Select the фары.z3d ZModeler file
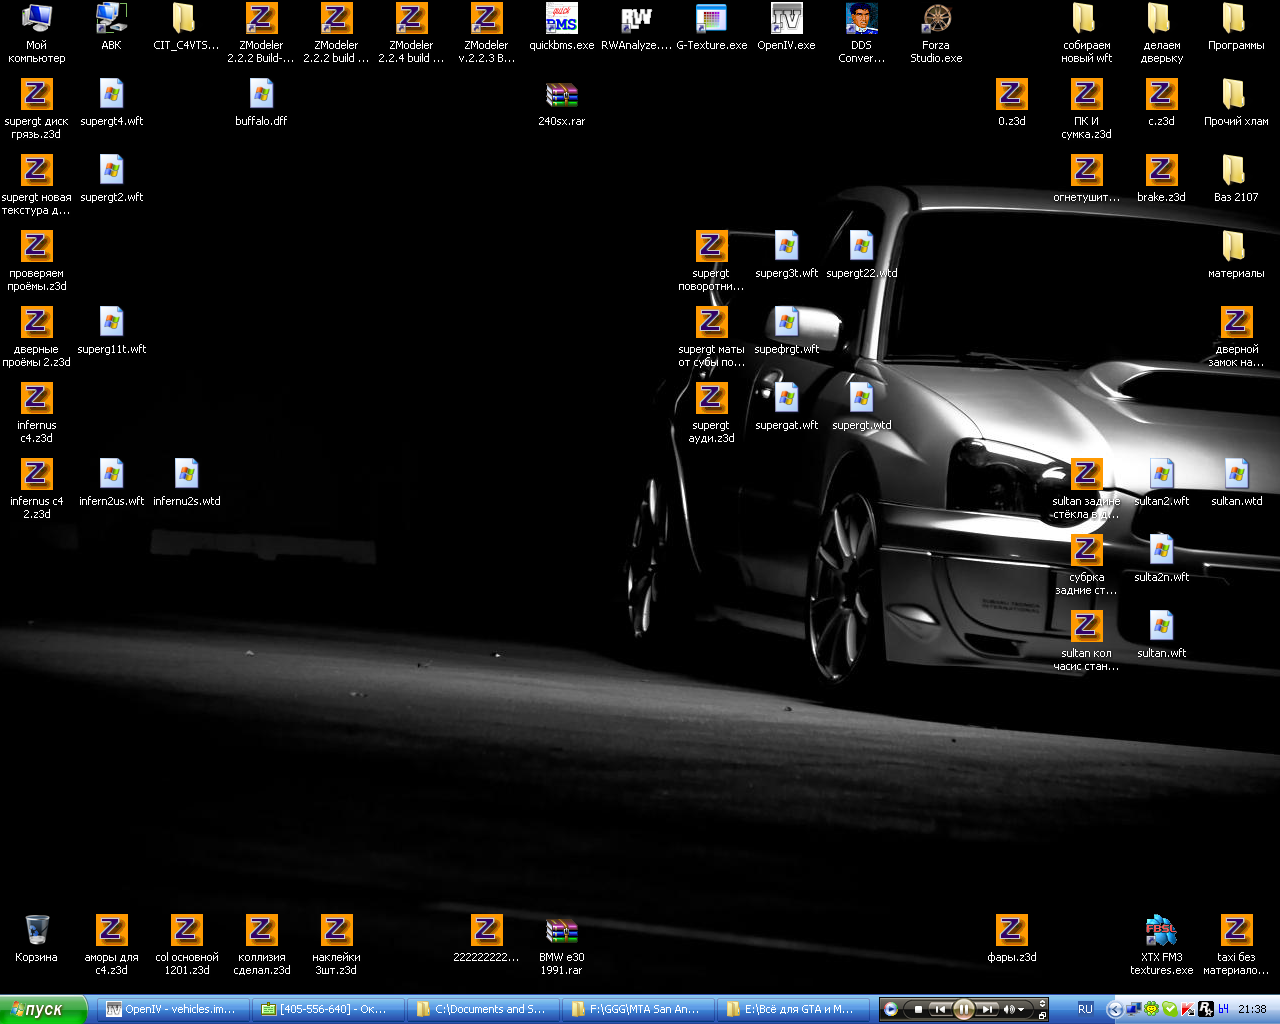This screenshot has height=1024, width=1280. tap(1011, 931)
